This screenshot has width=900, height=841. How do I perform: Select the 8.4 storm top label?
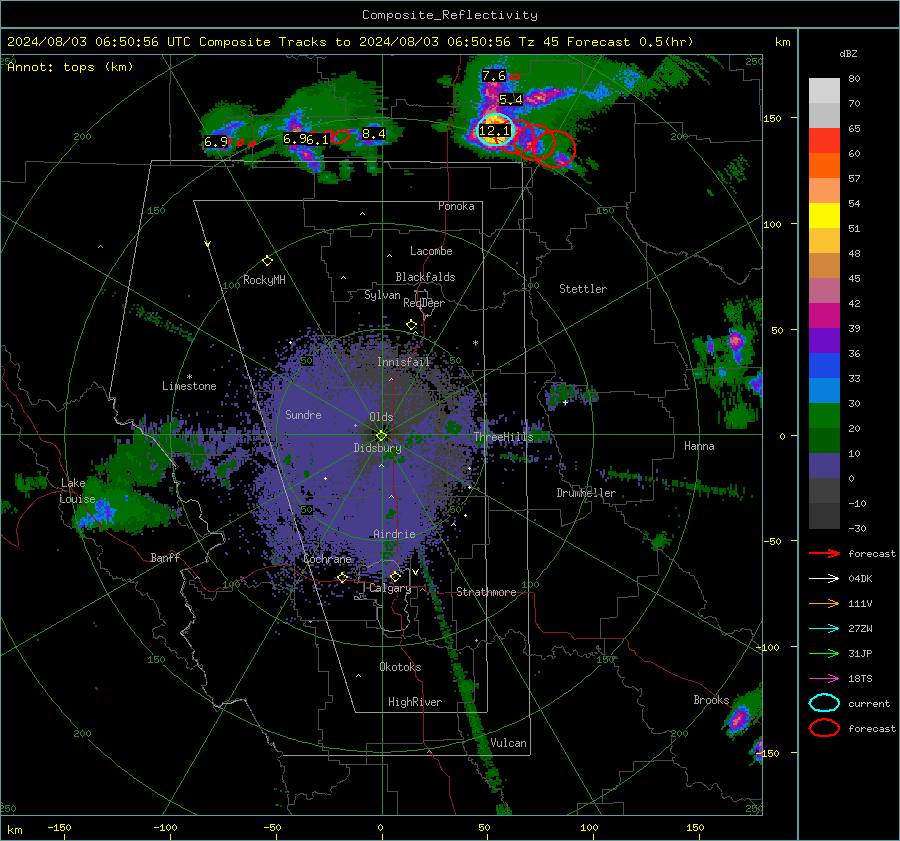pyautogui.click(x=374, y=134)
